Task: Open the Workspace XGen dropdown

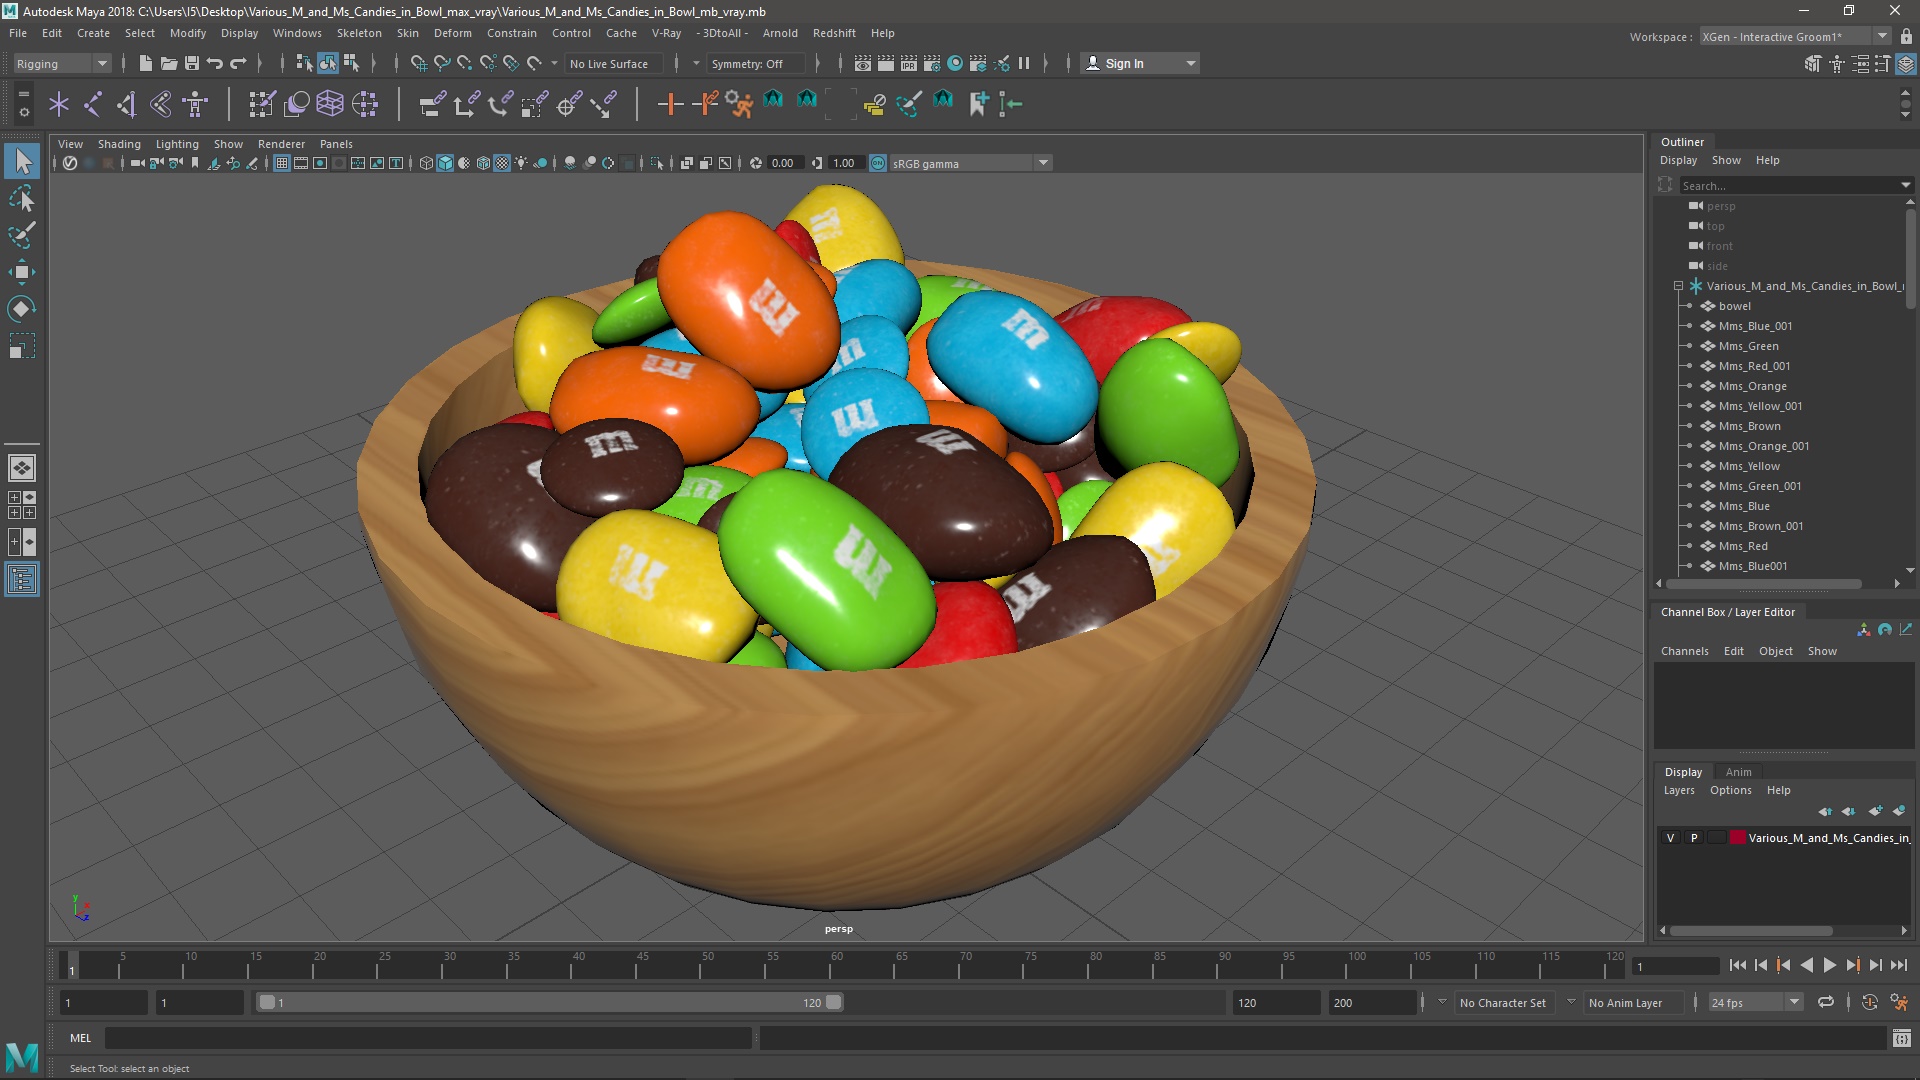Action: coord(1795,36)
